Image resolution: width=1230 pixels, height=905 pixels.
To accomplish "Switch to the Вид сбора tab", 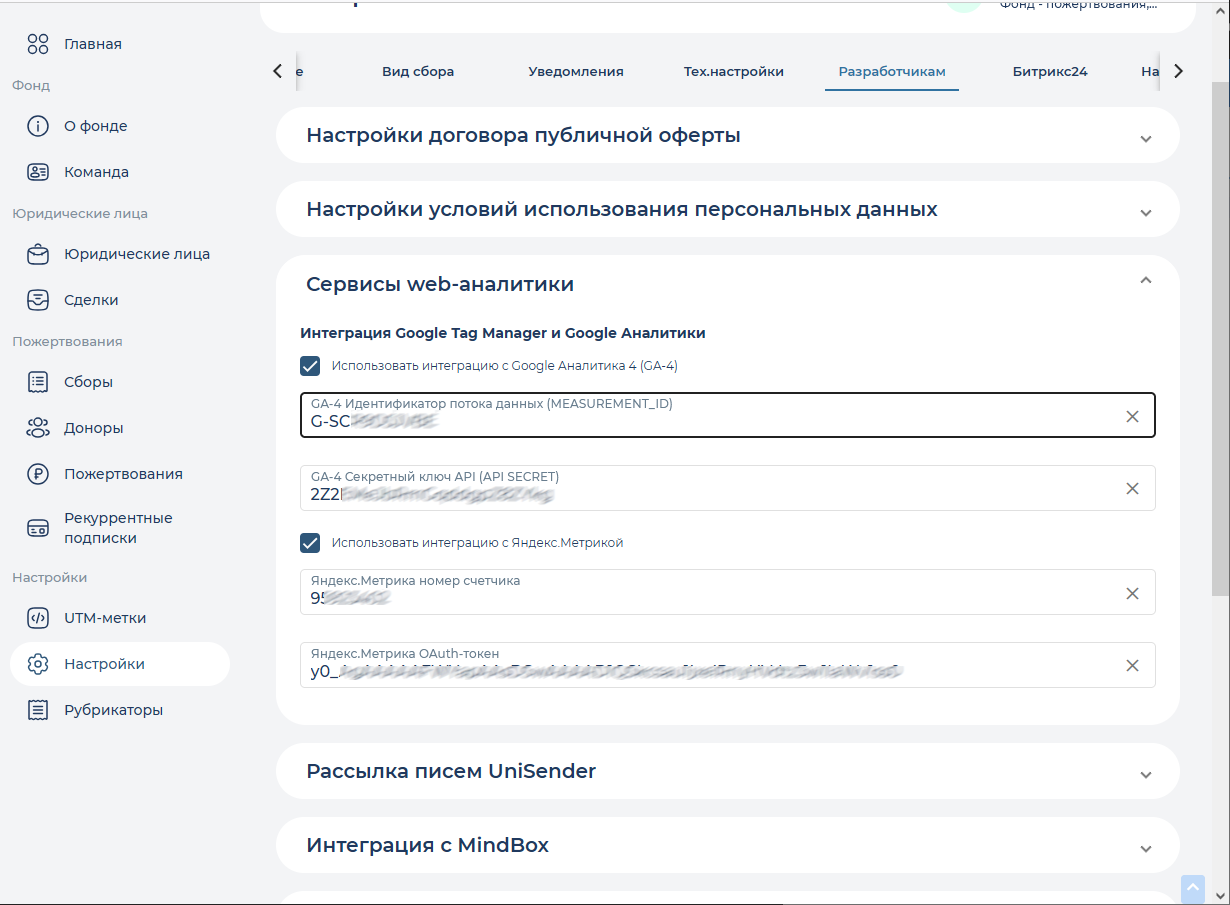I will click(x=418, y=71).
